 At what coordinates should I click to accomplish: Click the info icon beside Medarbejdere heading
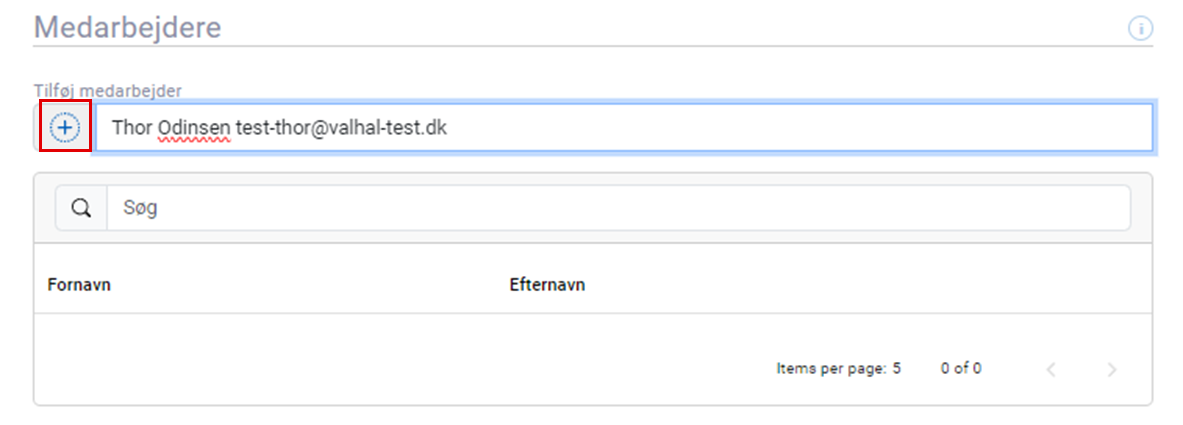[x=1140, y=28]
